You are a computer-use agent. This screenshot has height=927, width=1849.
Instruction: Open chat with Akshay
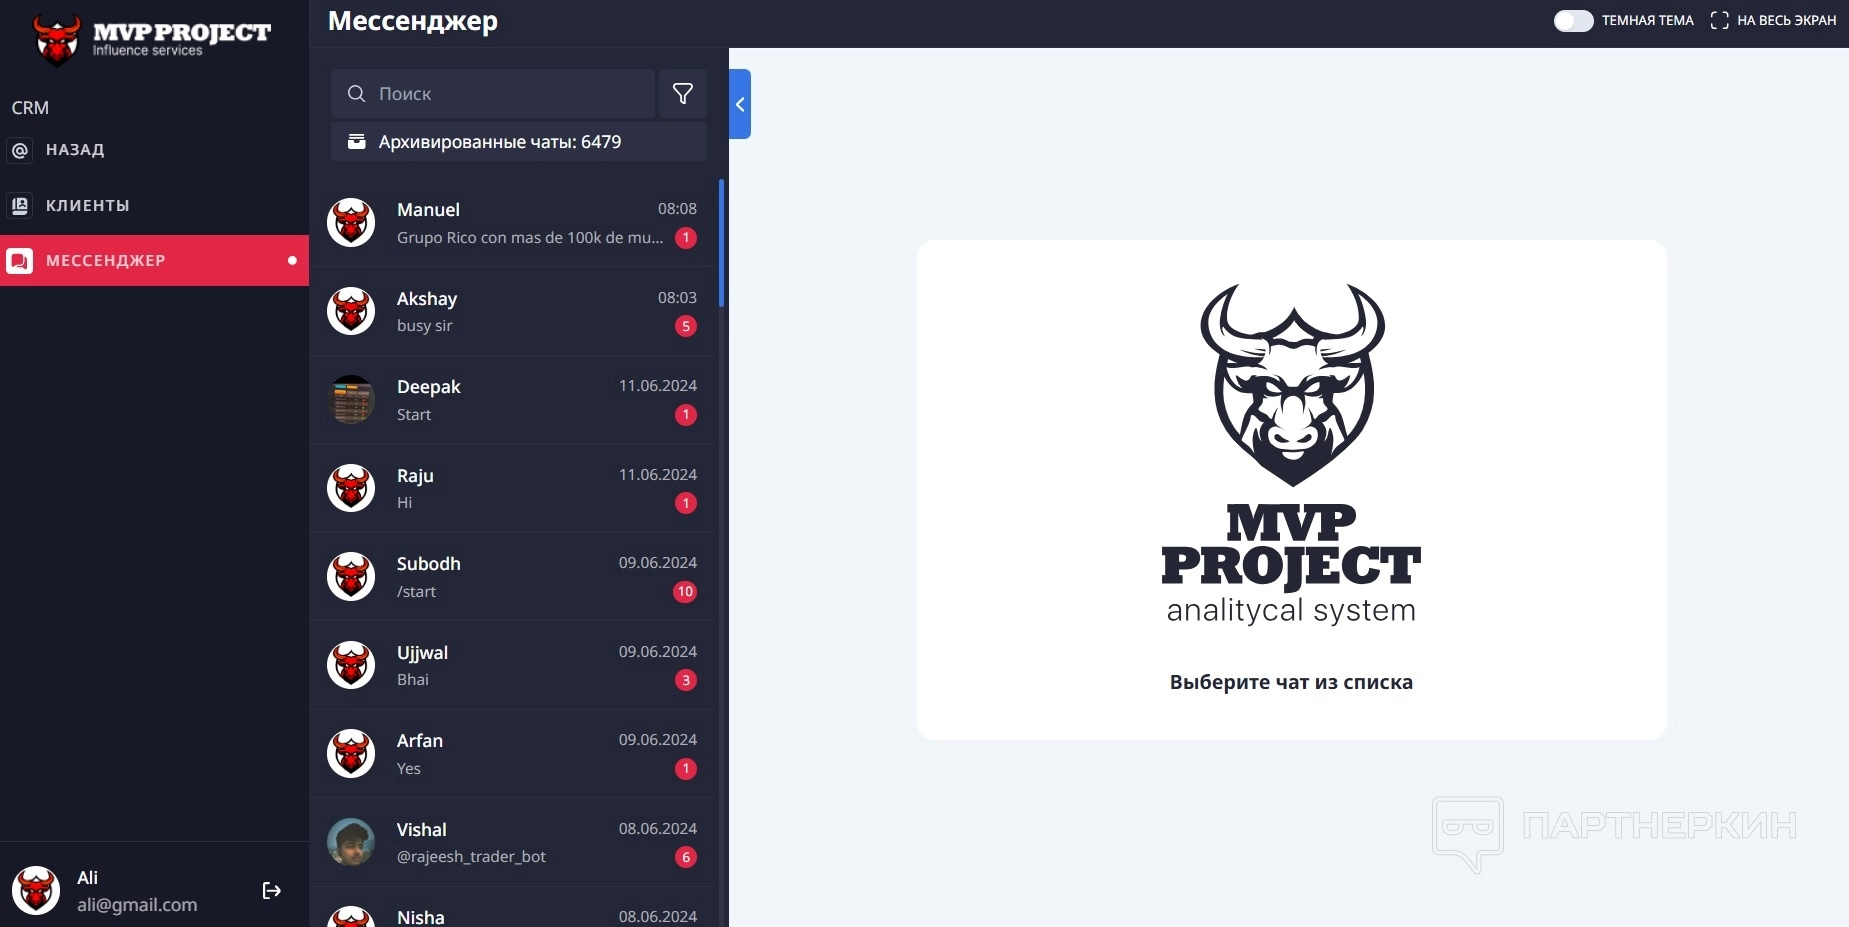[x=514, y=311]
